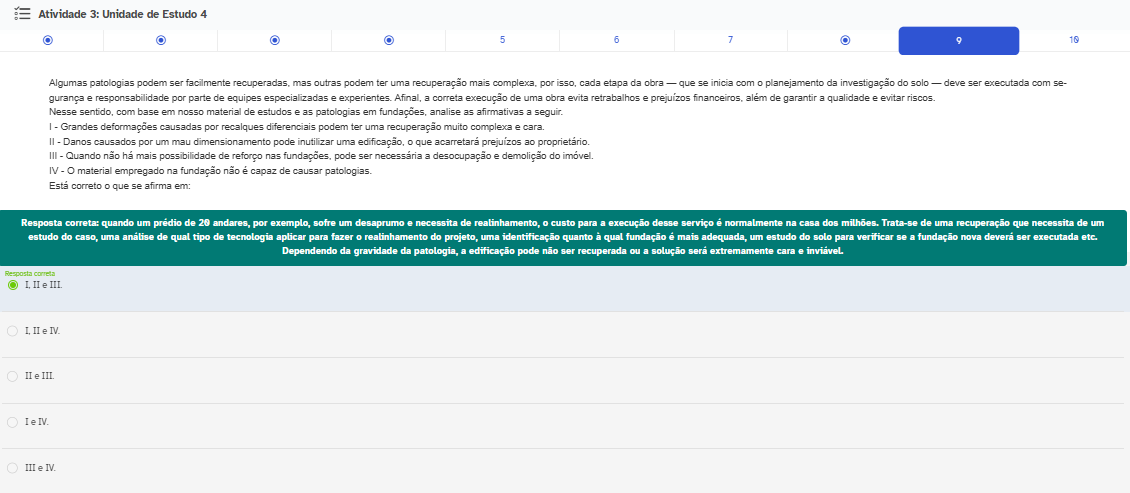Open question 7 in the navigator
The width and height of the screenshot is (1130, 493).
pos(730,40)
